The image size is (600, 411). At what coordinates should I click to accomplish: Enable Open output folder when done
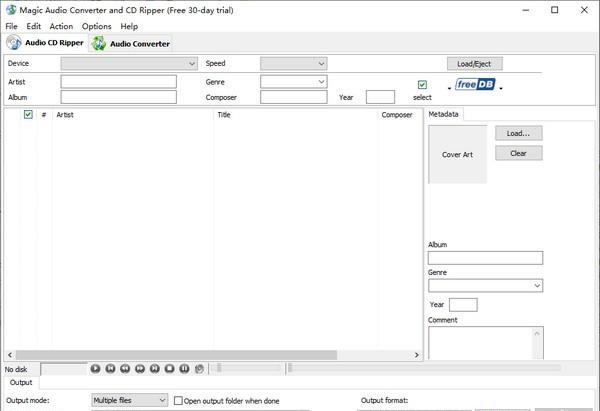178,401
